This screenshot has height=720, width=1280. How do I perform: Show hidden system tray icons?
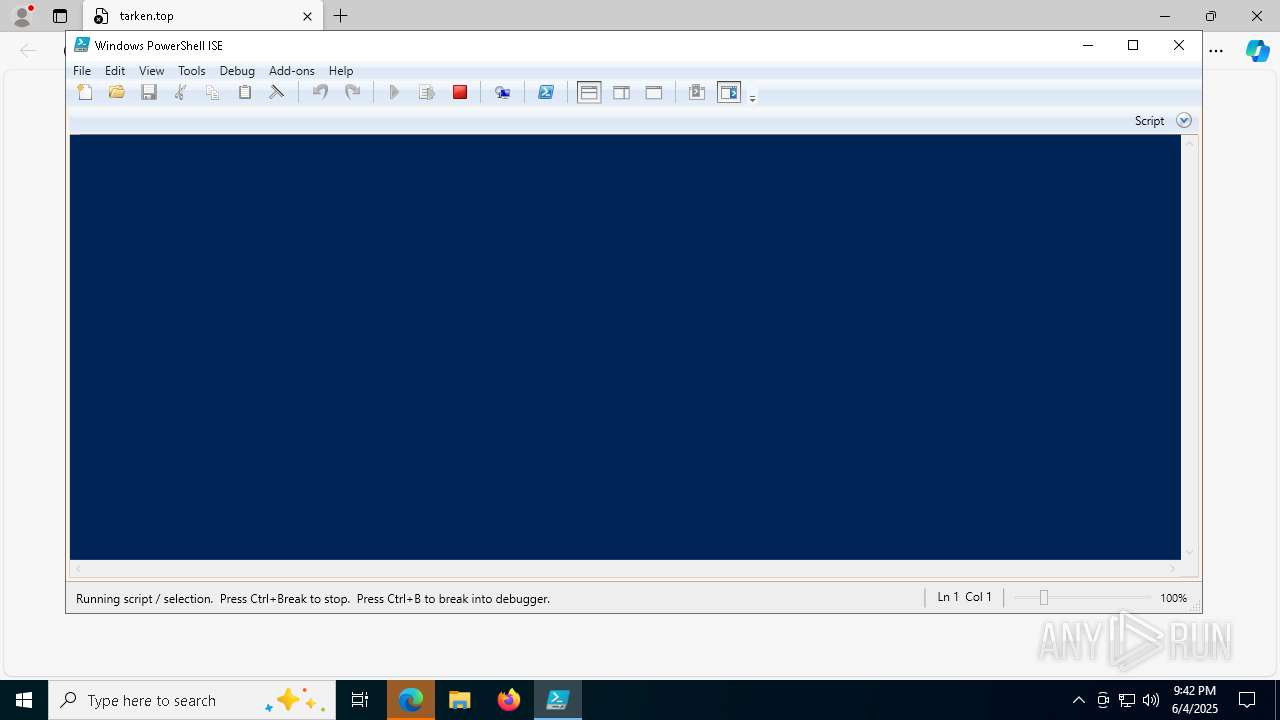click(1078, 700)
